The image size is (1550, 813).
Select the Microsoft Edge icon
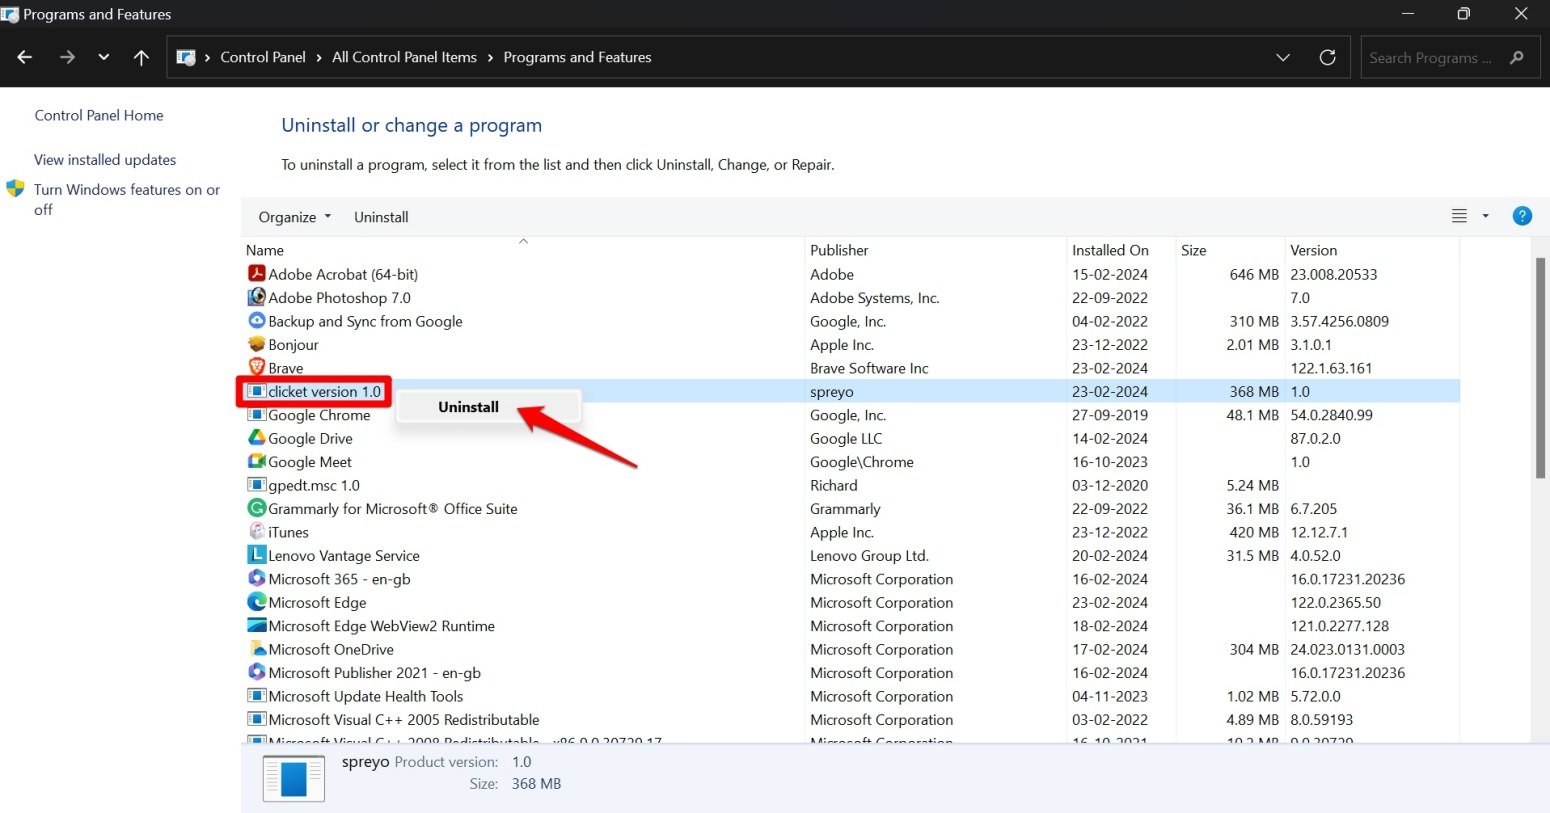pos(256,602)
